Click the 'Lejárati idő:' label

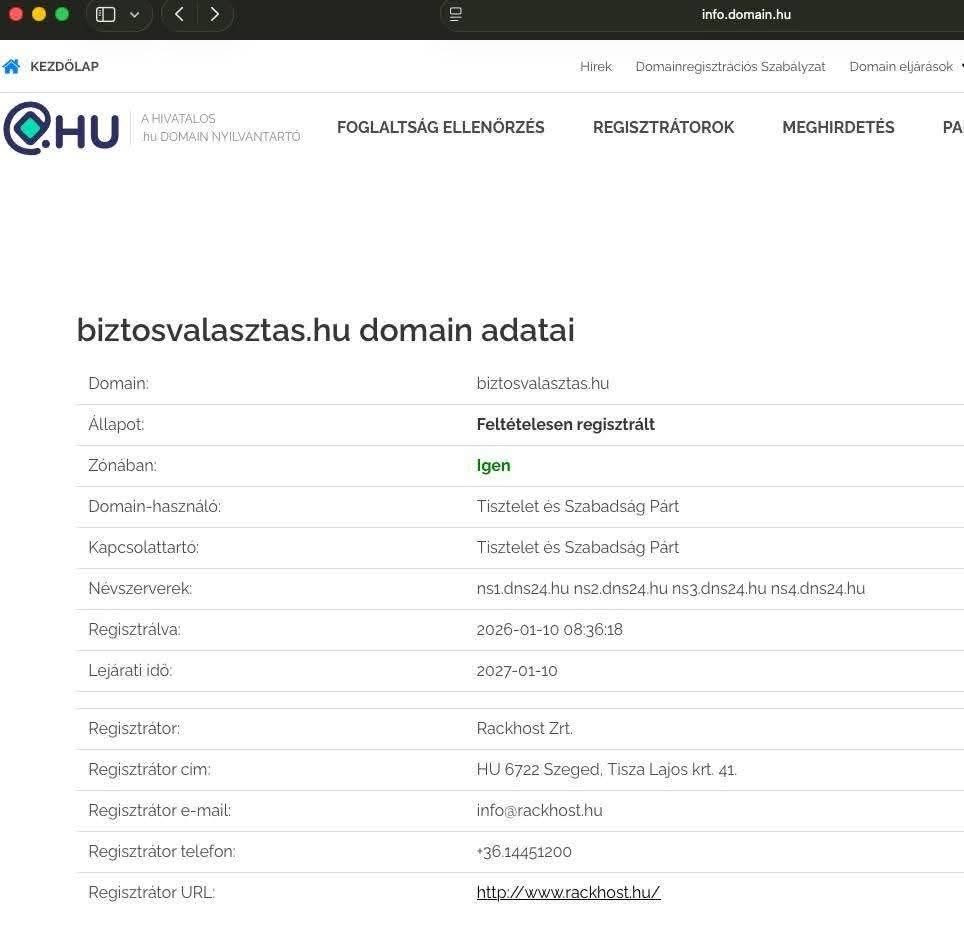tap(130, 671)
